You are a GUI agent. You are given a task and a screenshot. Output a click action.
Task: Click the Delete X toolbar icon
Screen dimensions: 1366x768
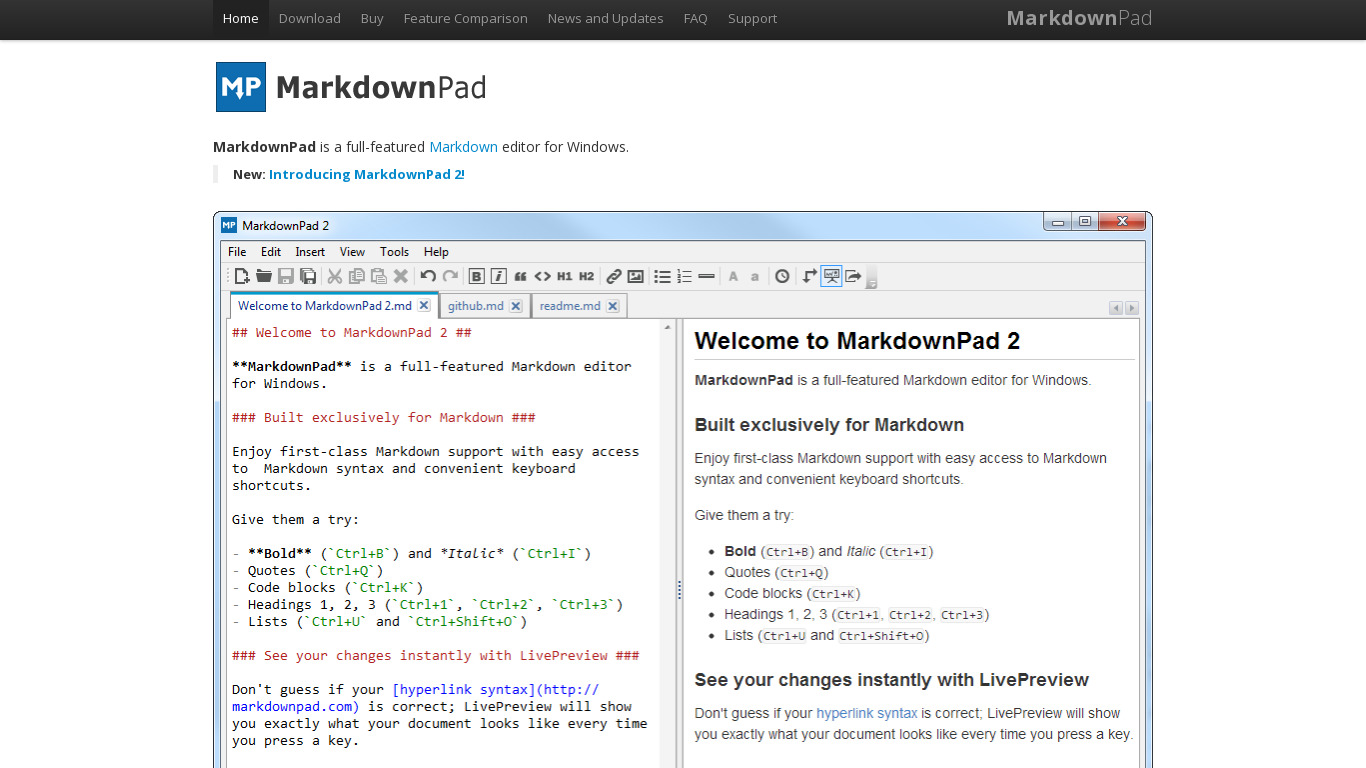pos(401,276)
